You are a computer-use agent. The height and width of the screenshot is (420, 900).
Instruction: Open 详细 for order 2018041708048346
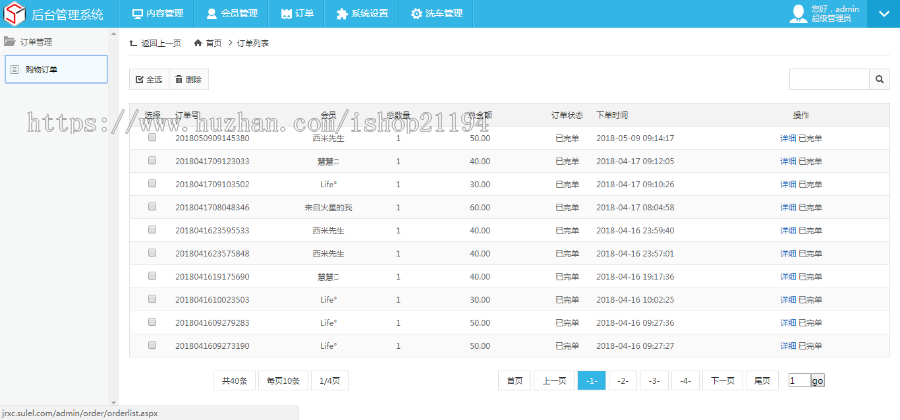pos(788,207)
